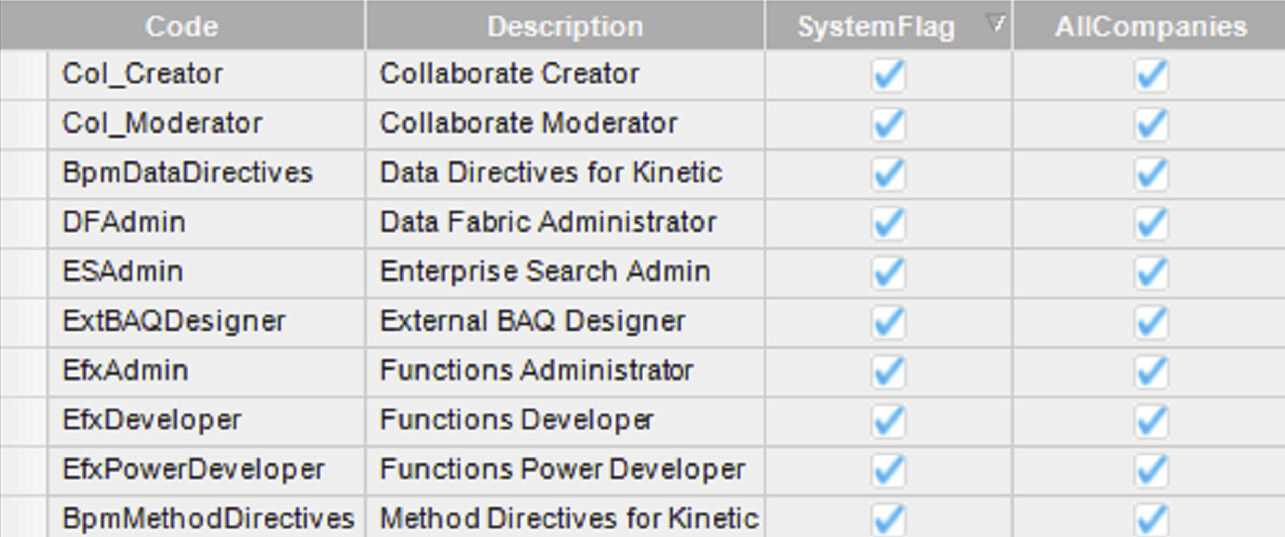This screenshot has height=537, width=1285.
Task: Sort by the Description column header
Action: pos(565,26)
